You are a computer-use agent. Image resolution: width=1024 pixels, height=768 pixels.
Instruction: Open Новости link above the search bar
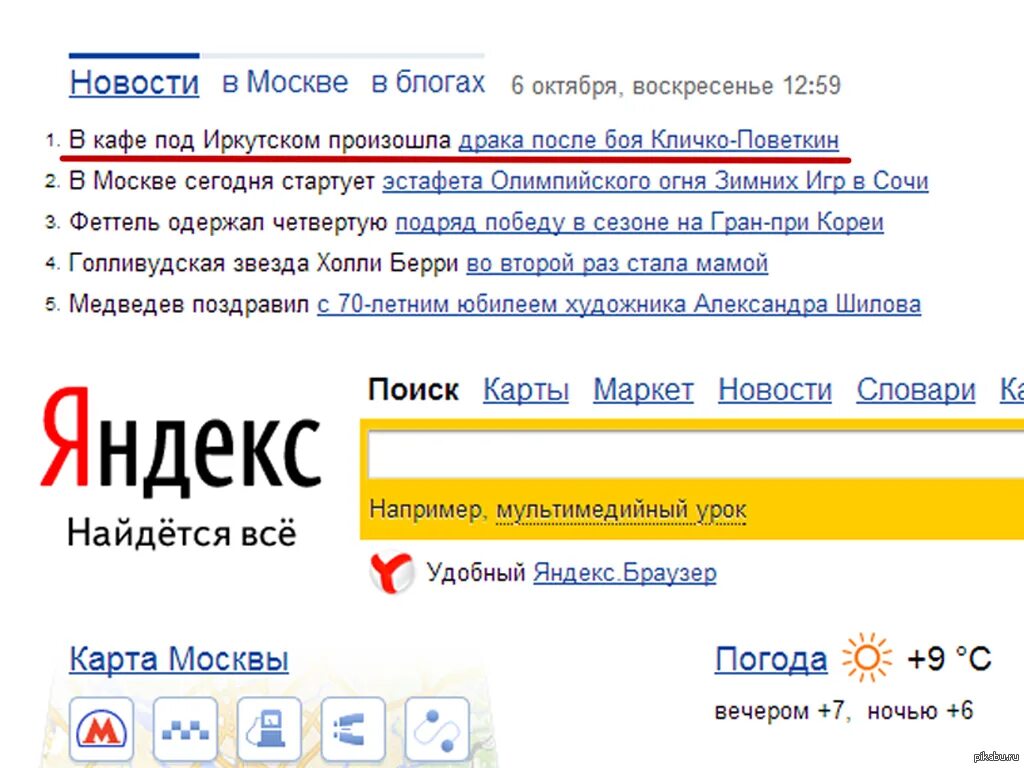tap(775, 390)
